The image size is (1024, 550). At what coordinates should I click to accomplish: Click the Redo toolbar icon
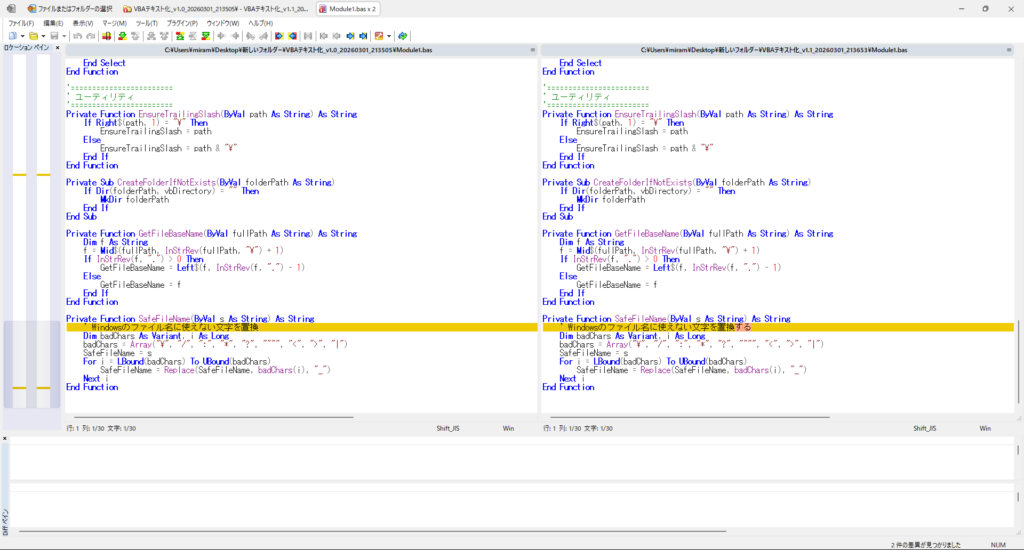[91, 36]
